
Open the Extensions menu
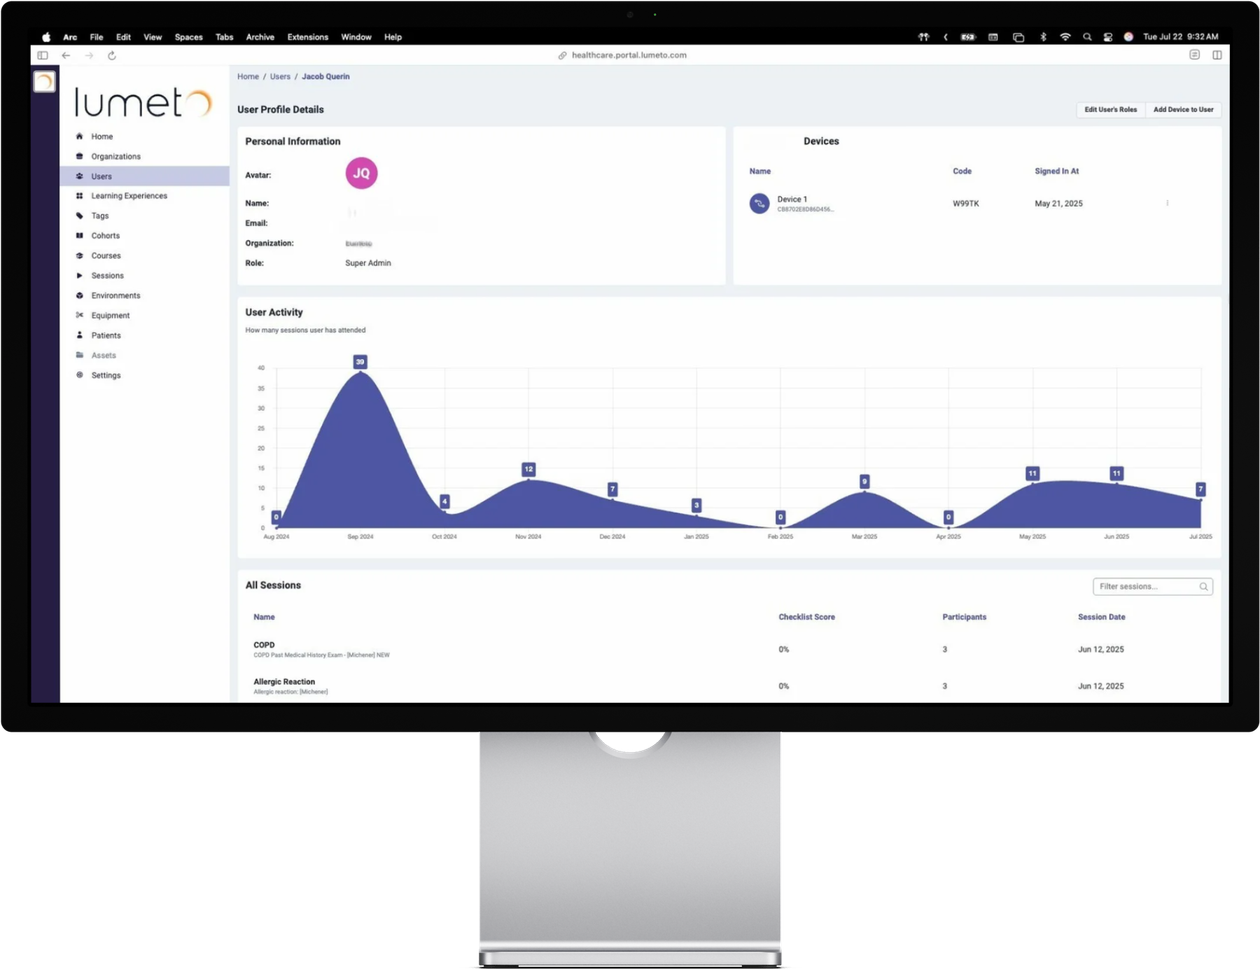click(308, 37)
